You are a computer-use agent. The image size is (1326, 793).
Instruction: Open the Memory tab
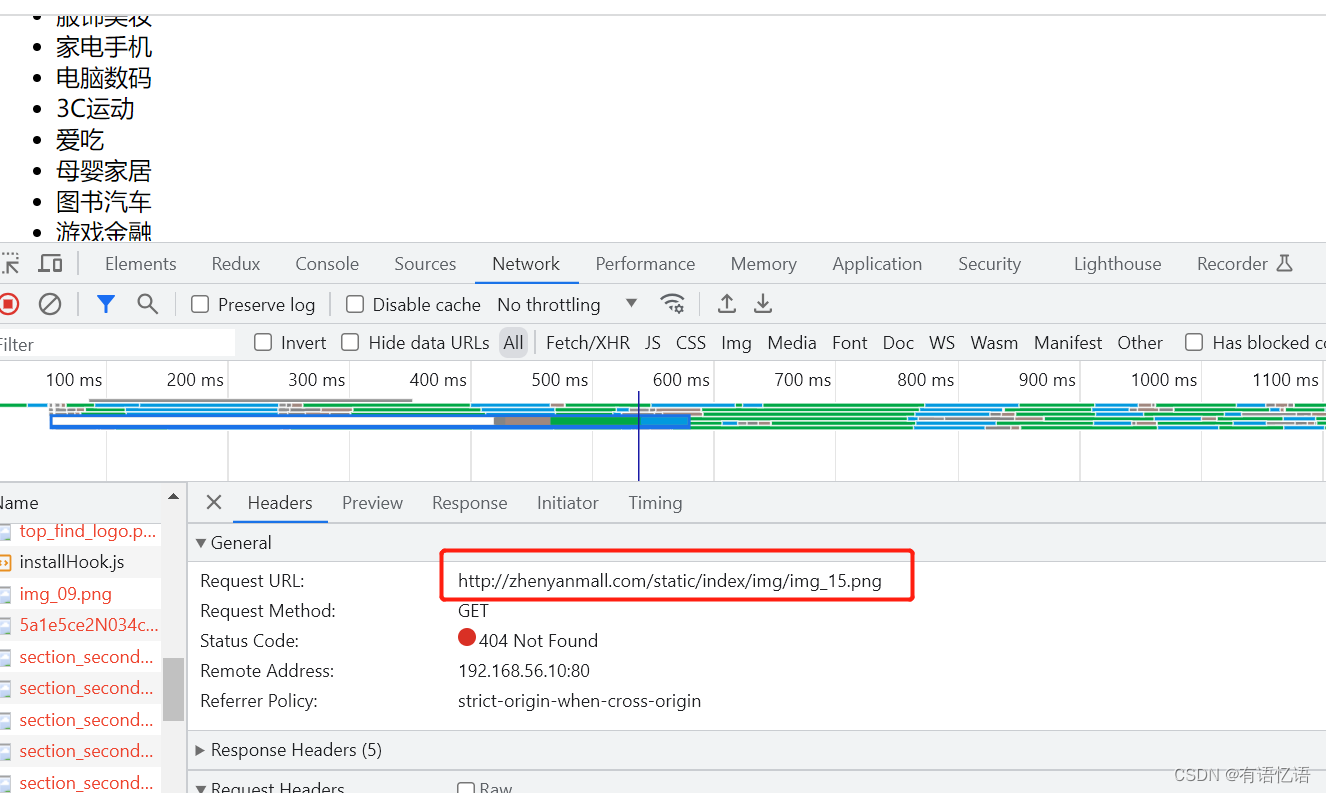point(763,264)
